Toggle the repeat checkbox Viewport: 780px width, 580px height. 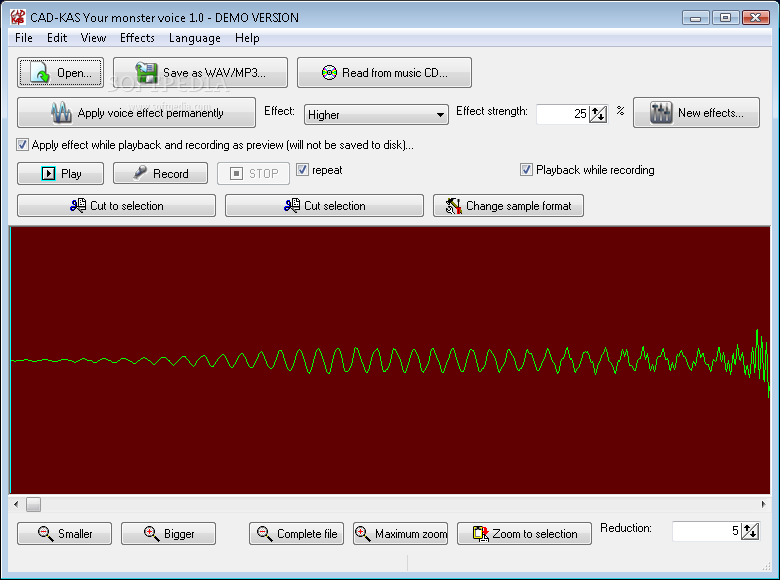coord(302,170)
